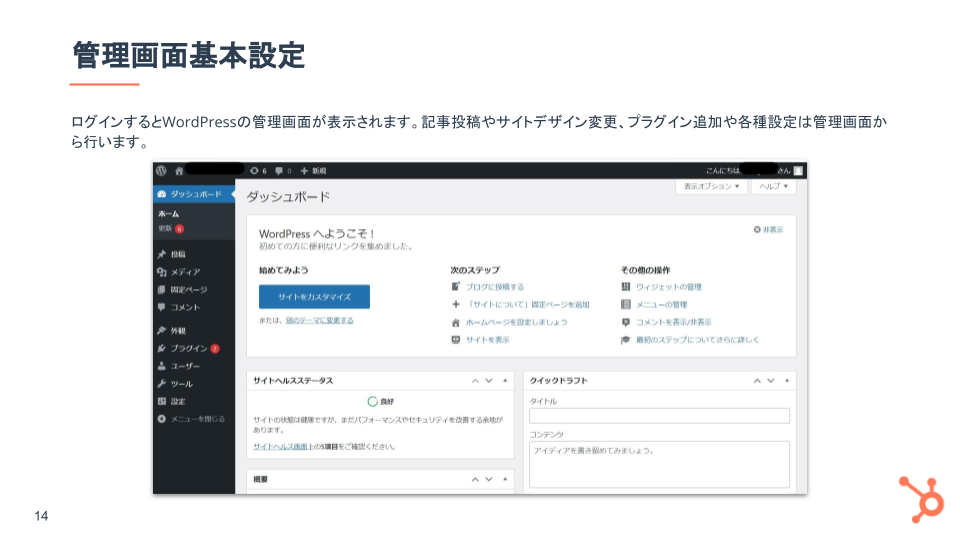Click the pin icon beside 投稿
960x540 pixels.
[x=162, y=254]
